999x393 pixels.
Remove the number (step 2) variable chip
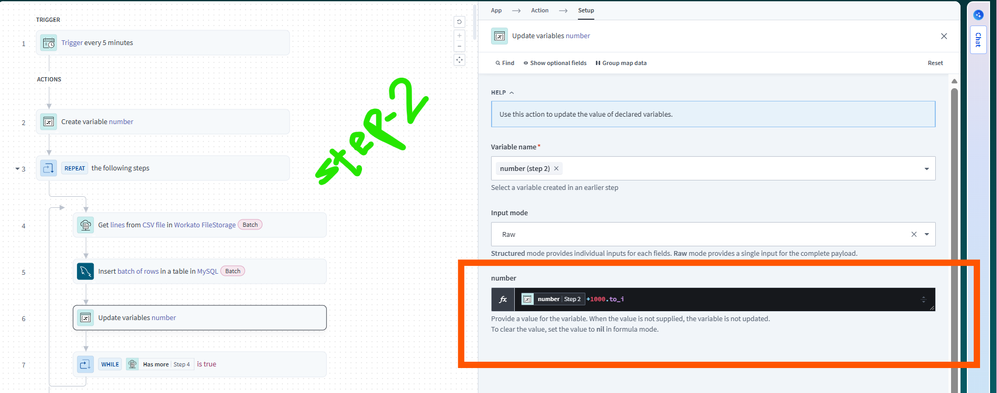556,169
